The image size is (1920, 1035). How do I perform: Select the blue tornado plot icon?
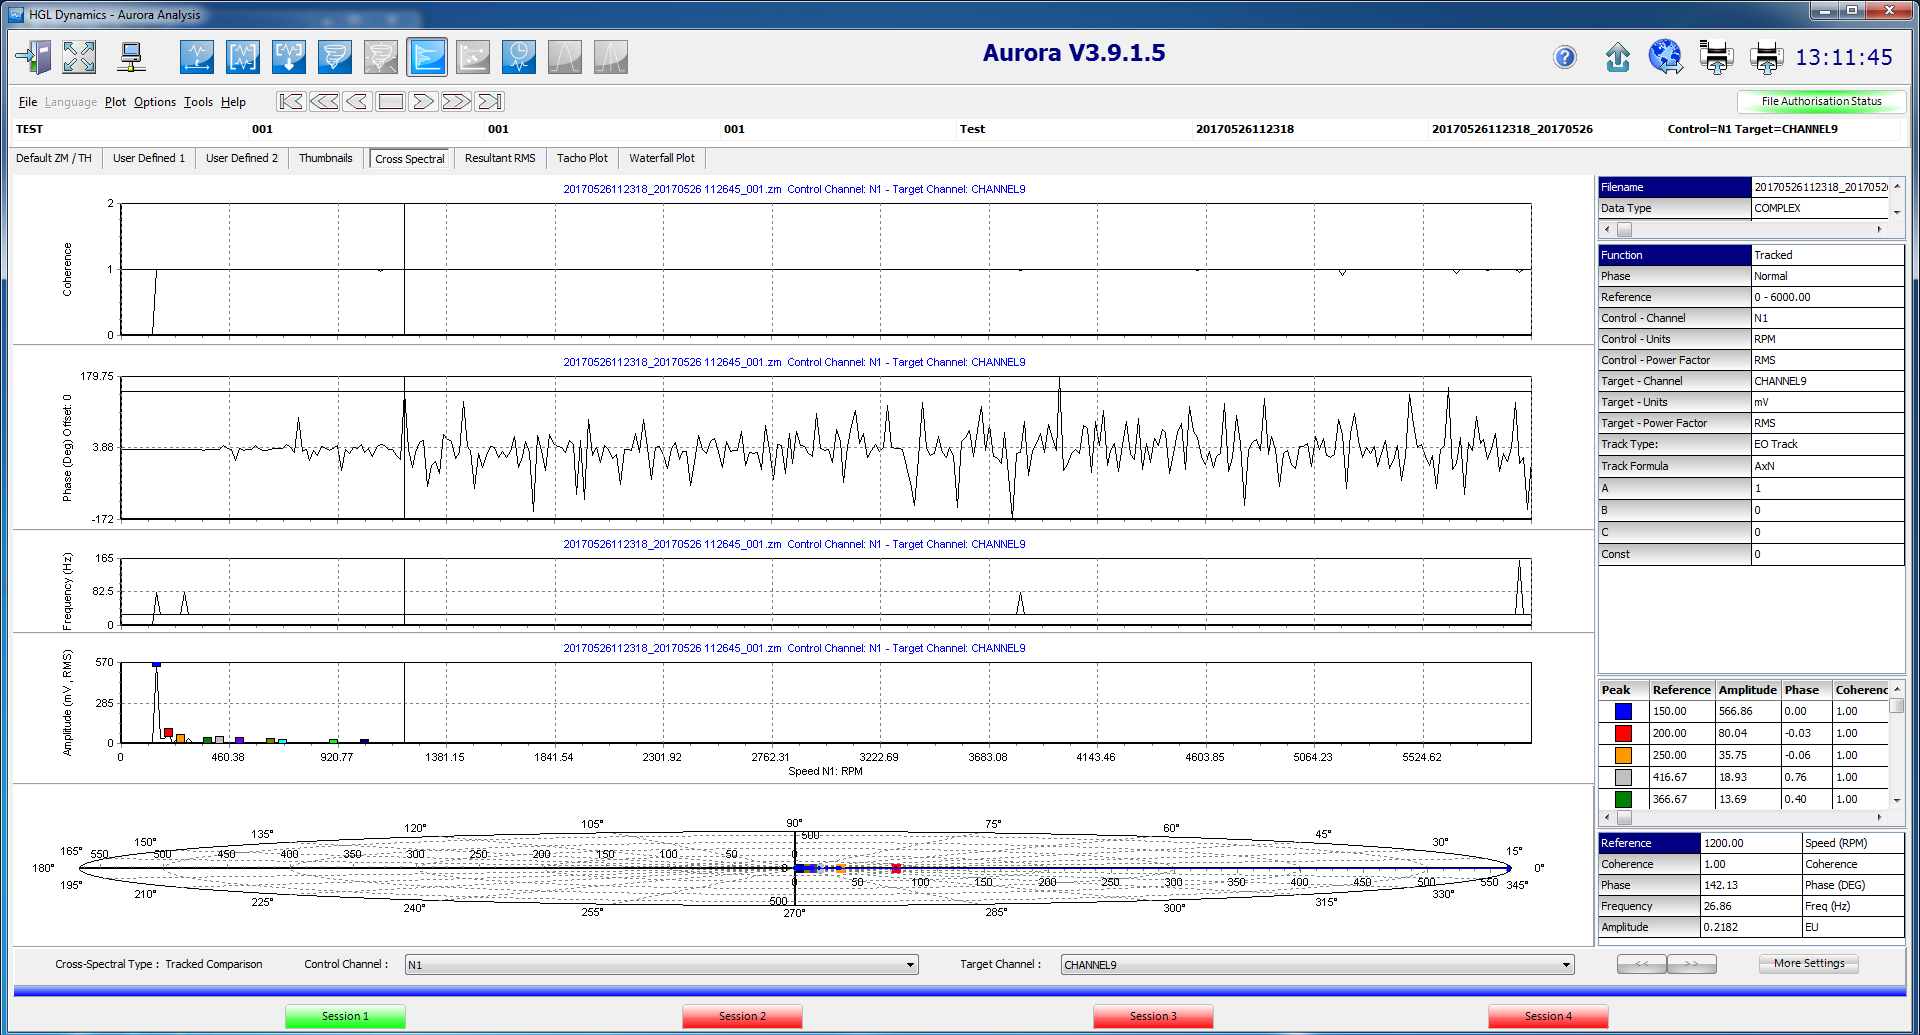[x=335, y=57]
